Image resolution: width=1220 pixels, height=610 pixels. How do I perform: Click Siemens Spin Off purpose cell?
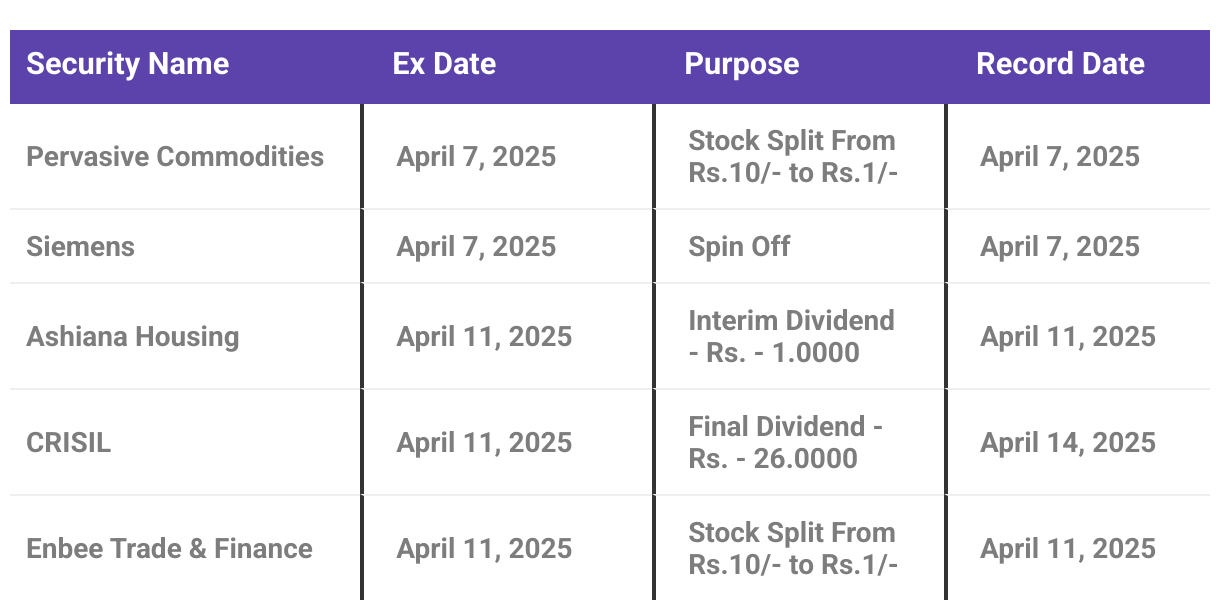click(739, 247)
